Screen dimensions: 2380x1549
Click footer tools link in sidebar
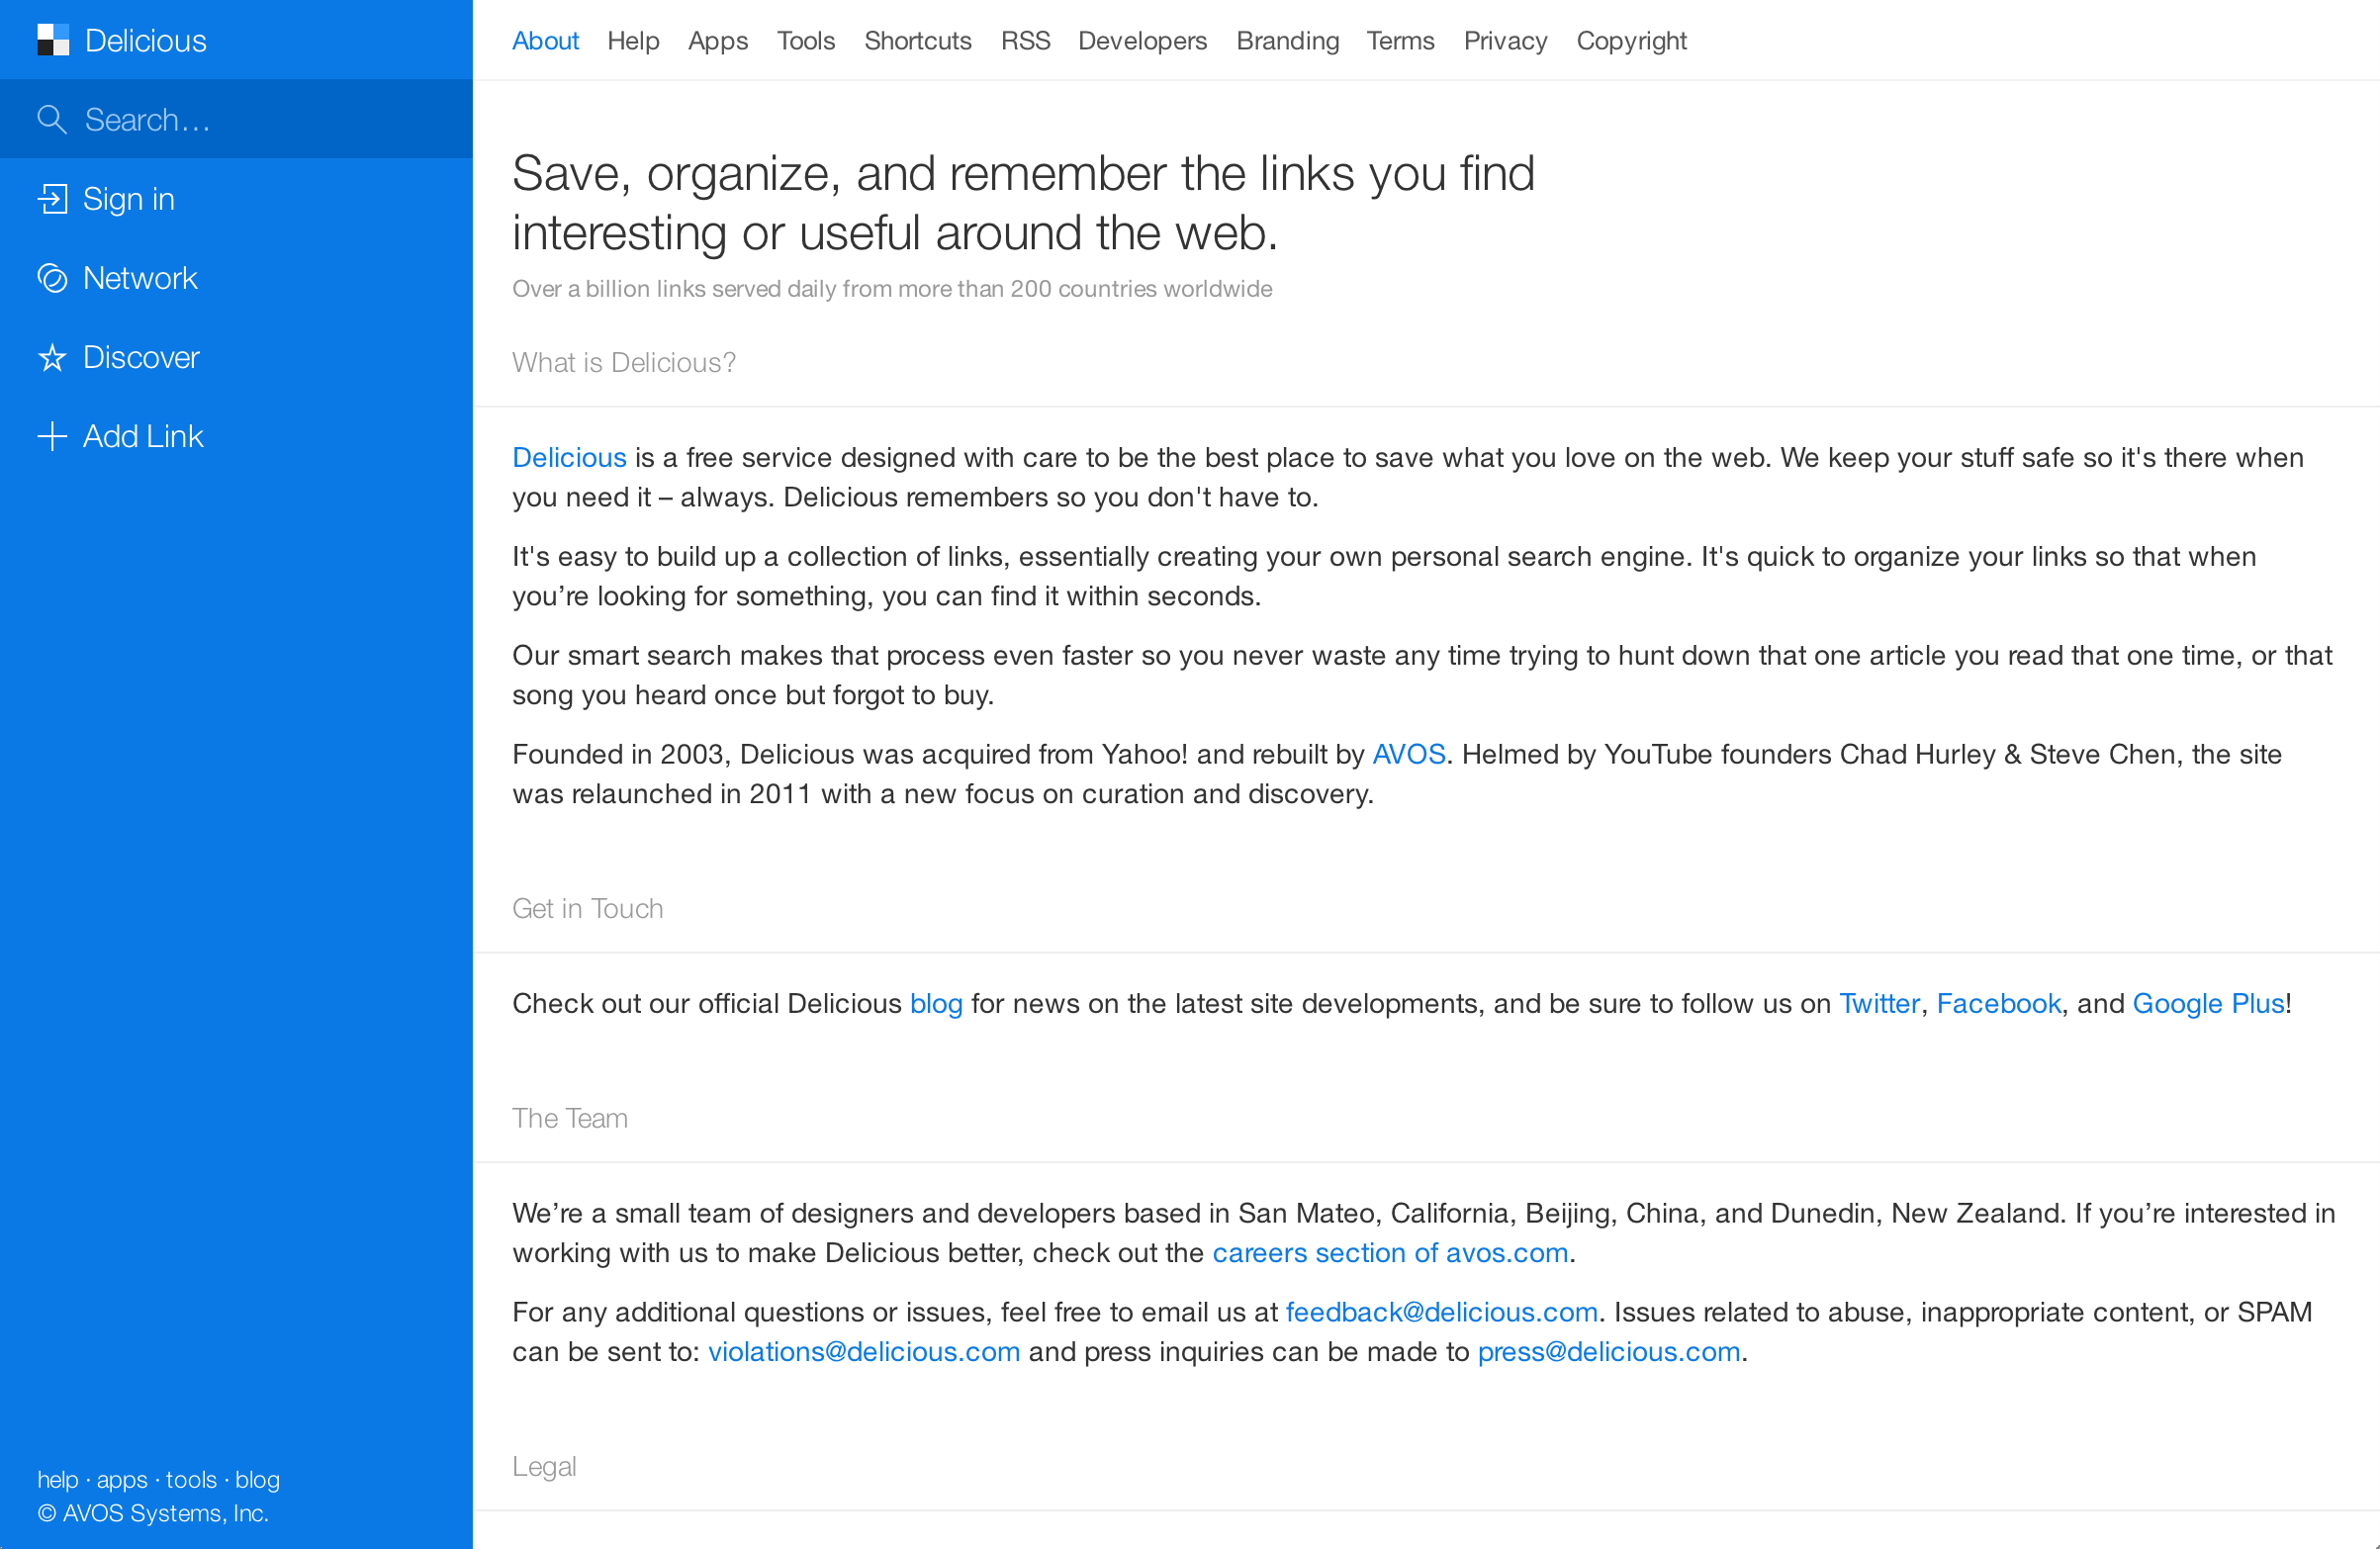[x=191, y=1479]
